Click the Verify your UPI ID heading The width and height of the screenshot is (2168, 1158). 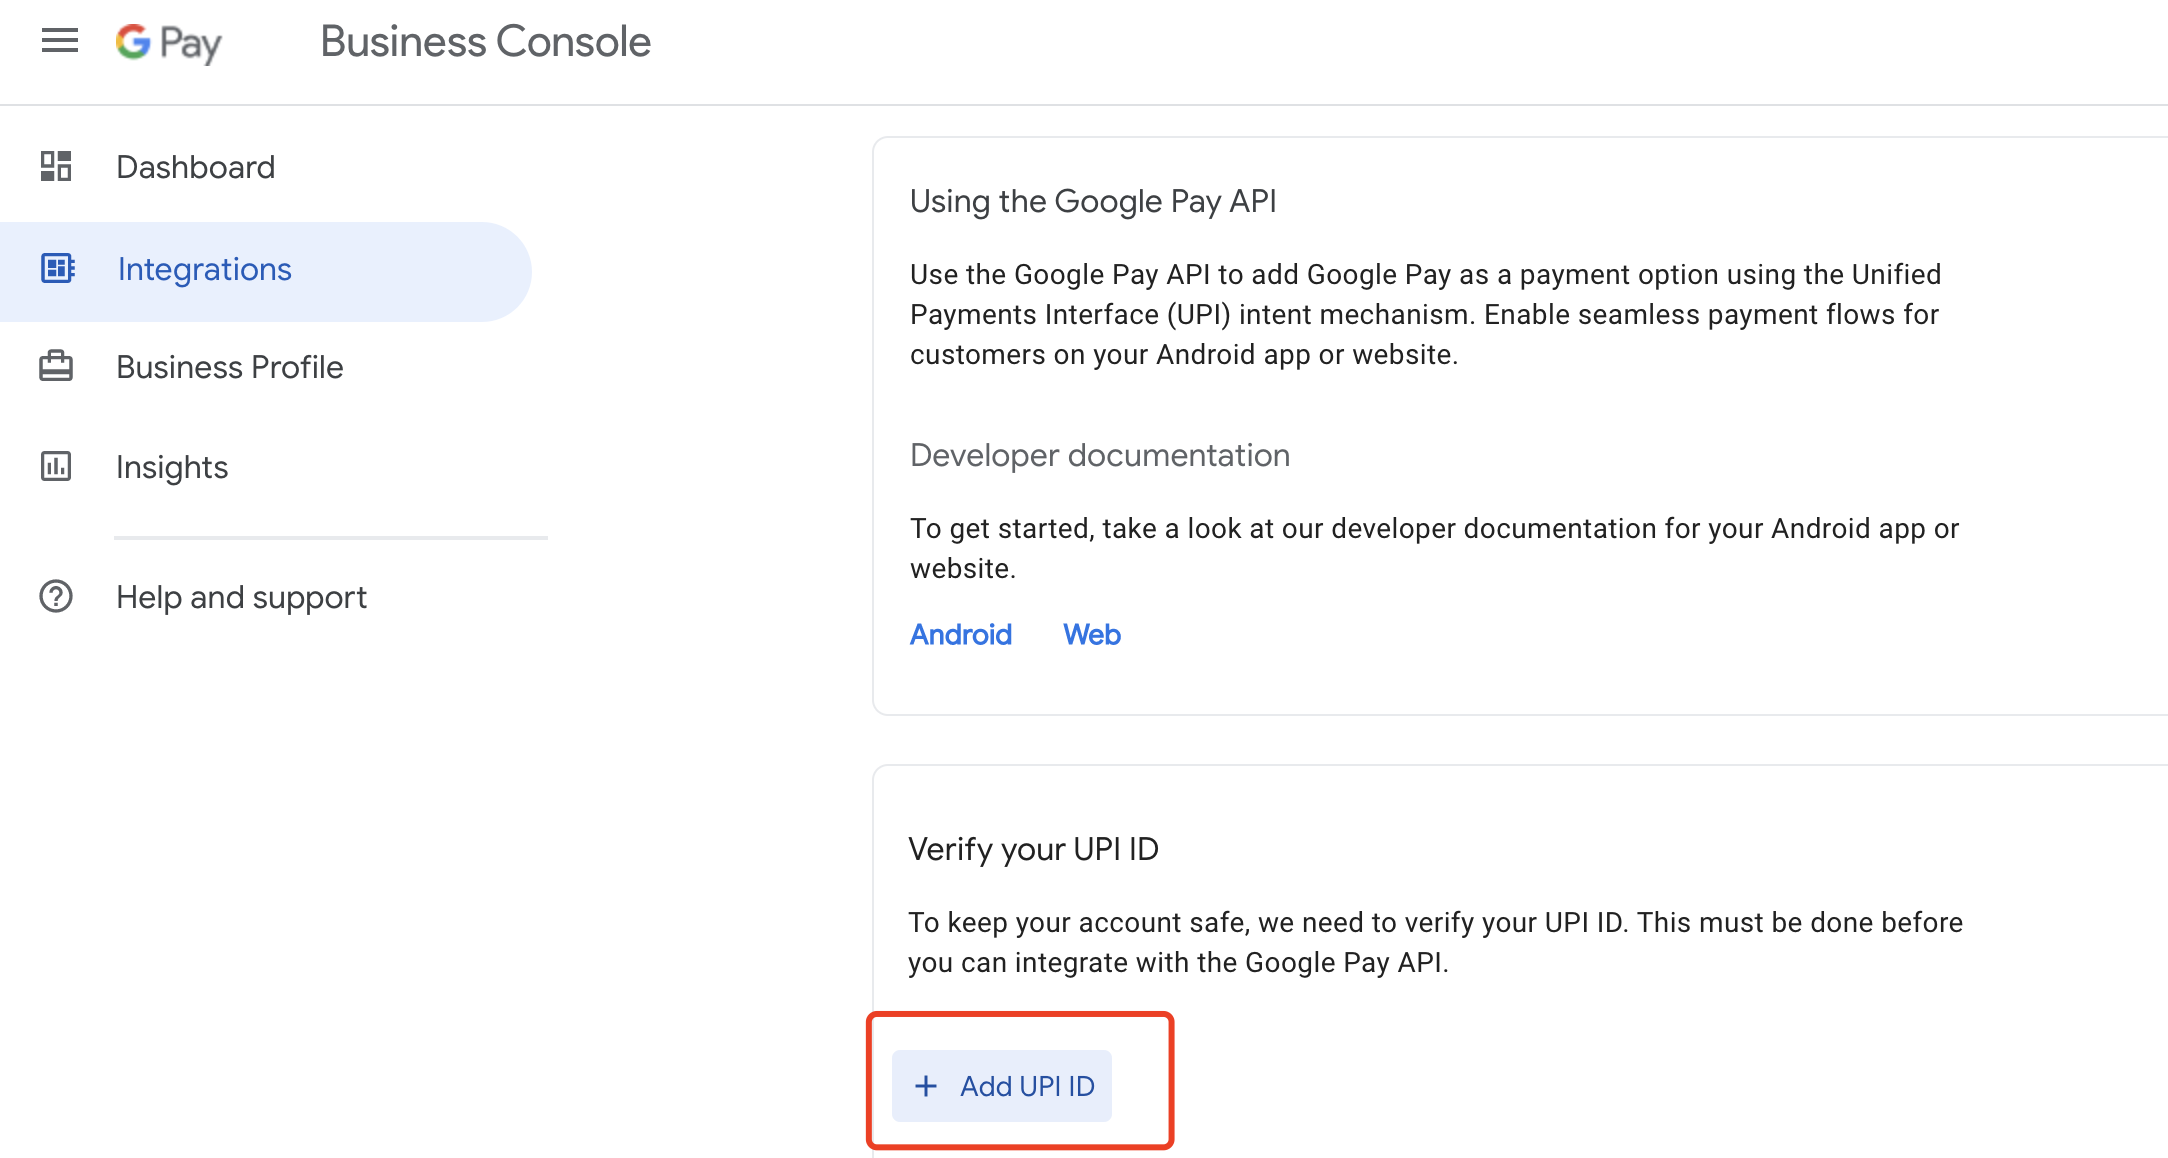(1034, 849)
